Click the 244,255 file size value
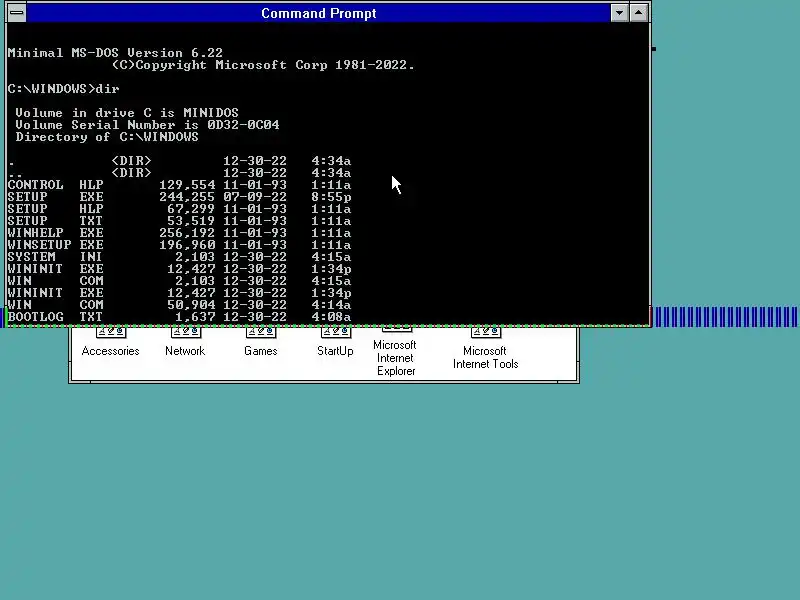This screenshot has width=800, height=600. click(187, 197)
